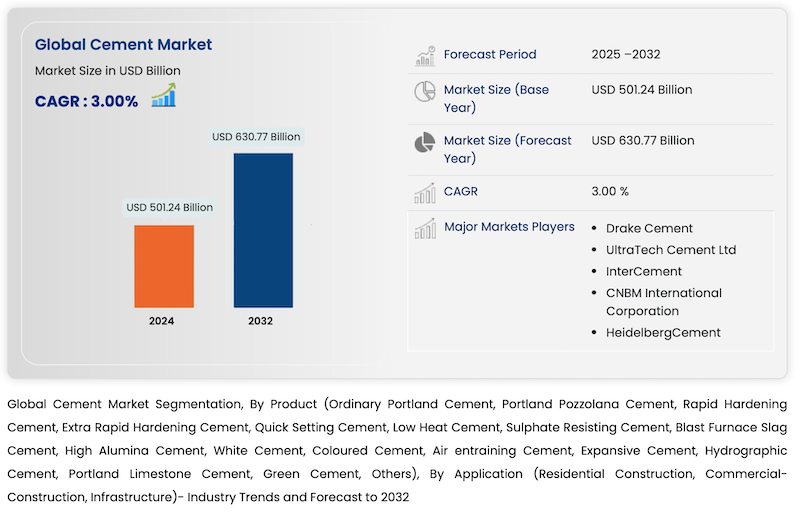
Task: Click the CAGR growth chart icon
Action: (x=163, y=96)
